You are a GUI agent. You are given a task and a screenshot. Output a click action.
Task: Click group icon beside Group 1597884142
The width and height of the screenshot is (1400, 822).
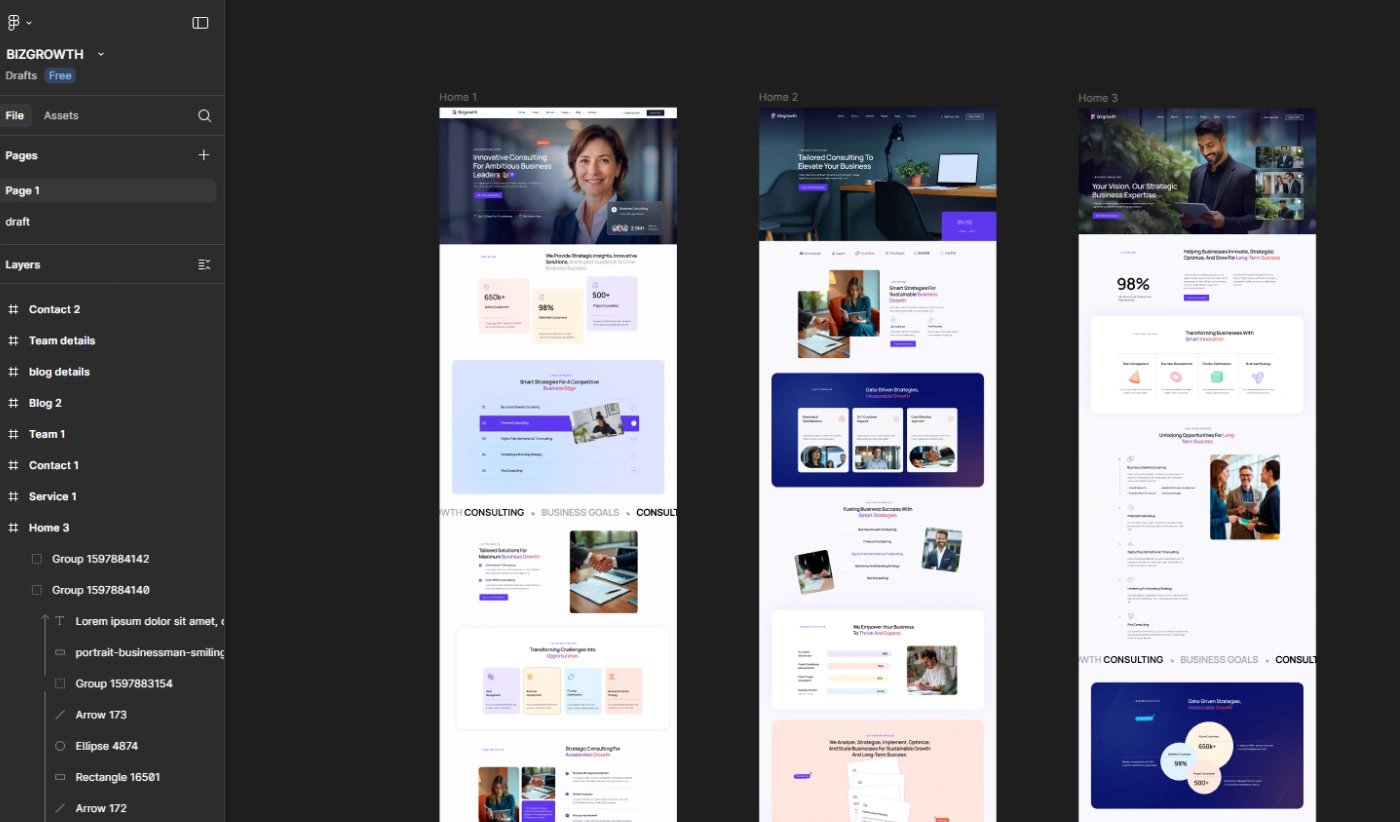[x=37, y=559]
